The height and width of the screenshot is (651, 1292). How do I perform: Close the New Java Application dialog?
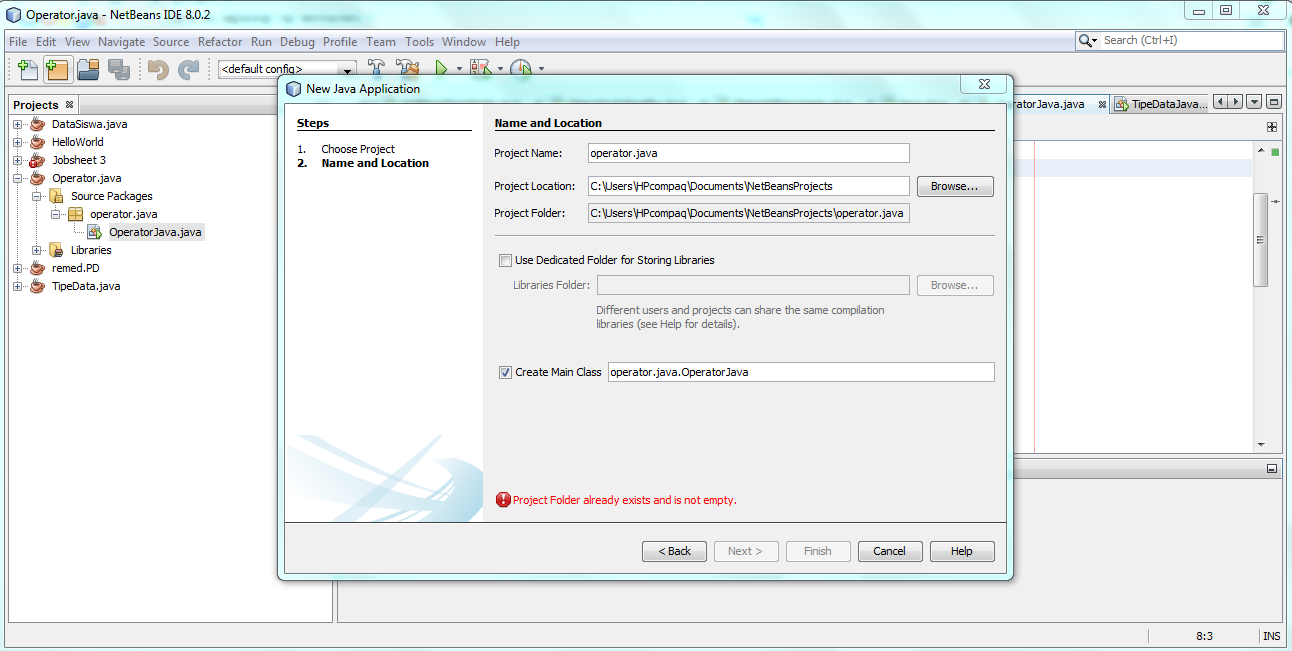983,85
